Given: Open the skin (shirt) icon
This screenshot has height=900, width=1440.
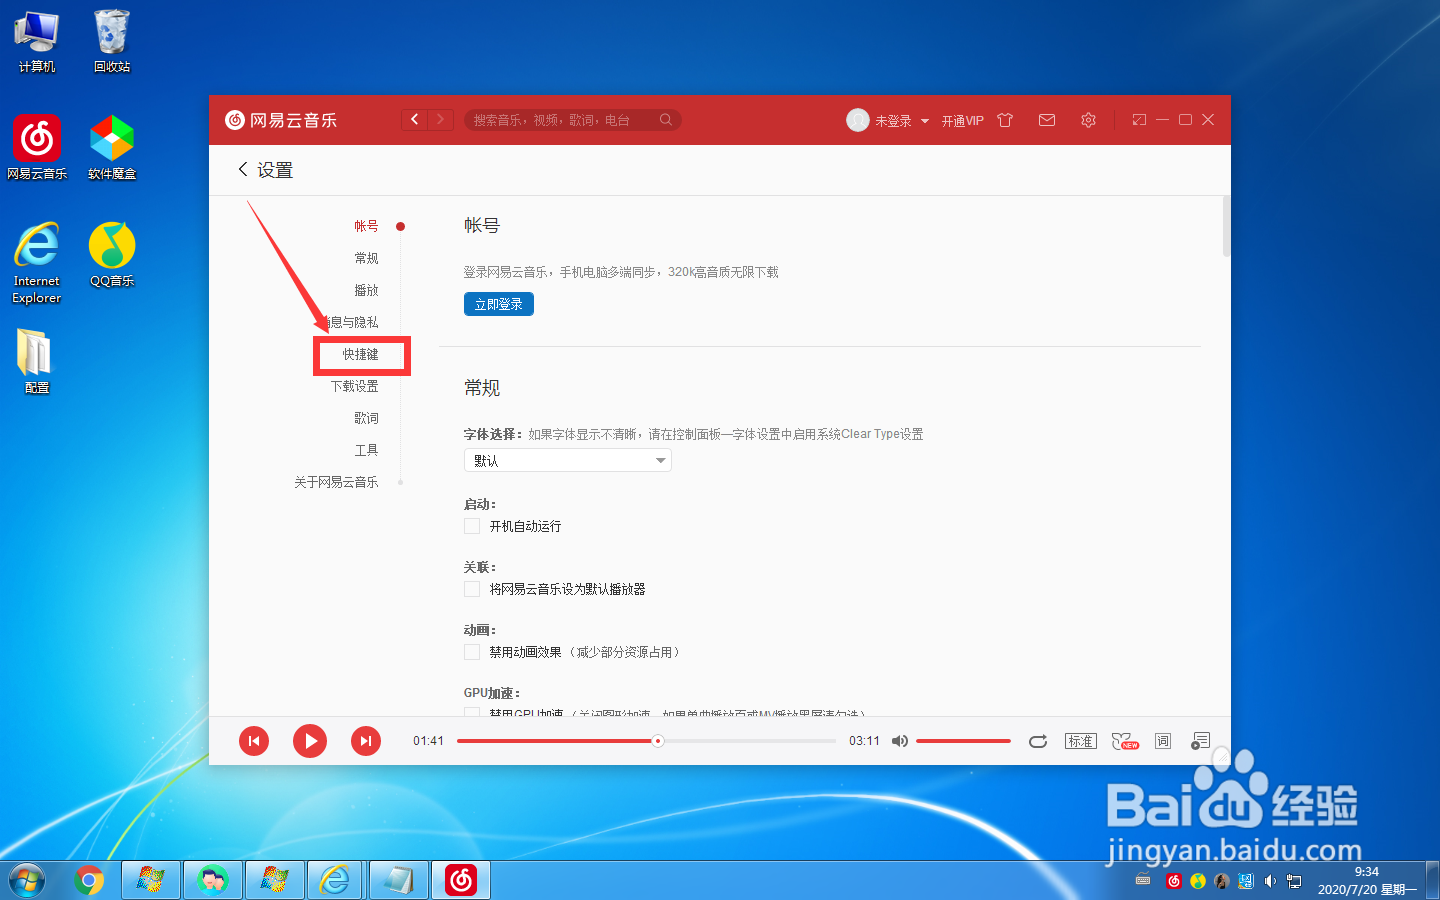Looking at the screenshot, I should 1005,120.
